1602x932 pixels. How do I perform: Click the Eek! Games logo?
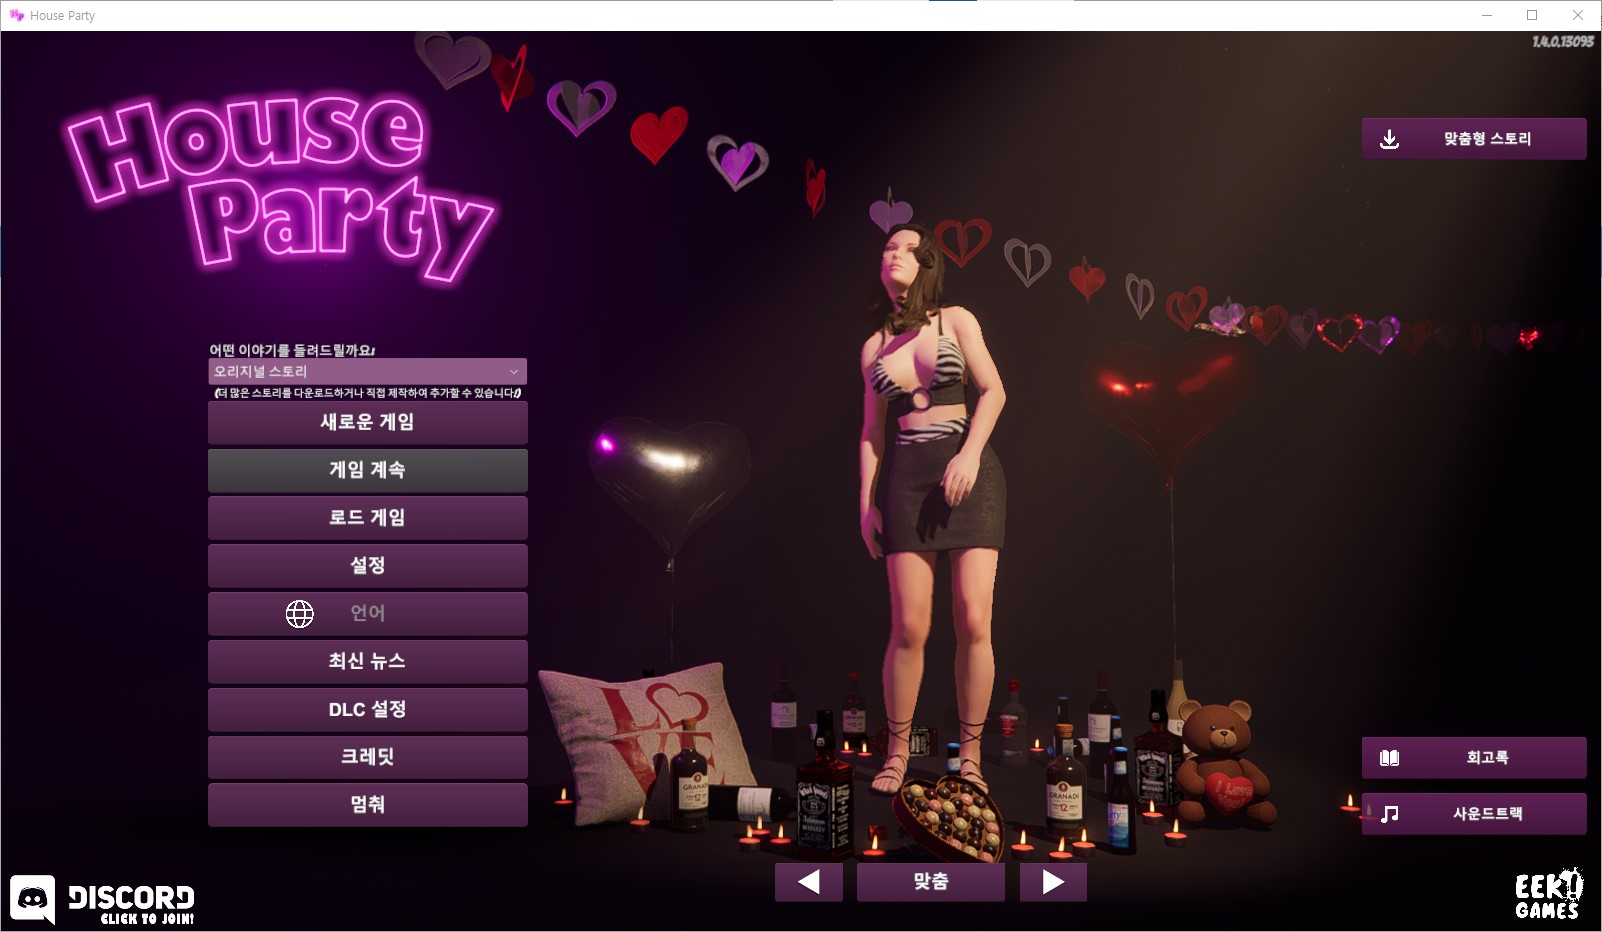1548,894
